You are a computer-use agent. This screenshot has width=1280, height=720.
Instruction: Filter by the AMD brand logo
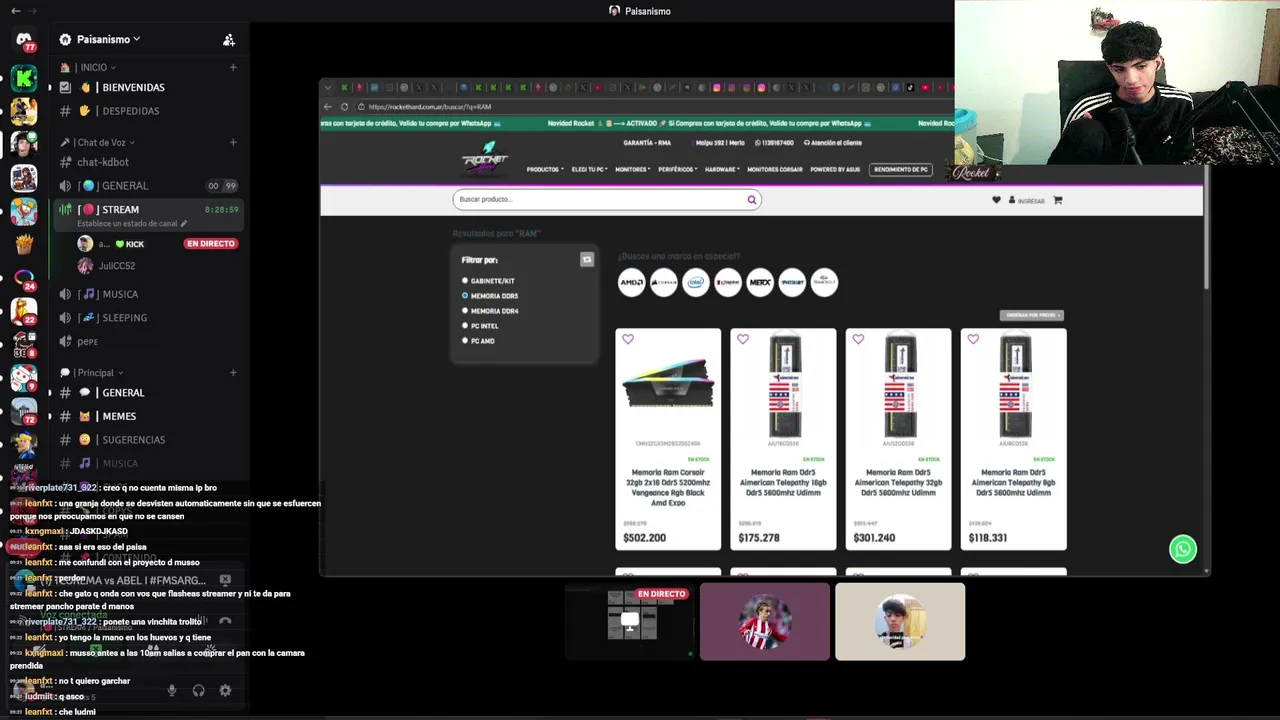[x=632, y=282]
